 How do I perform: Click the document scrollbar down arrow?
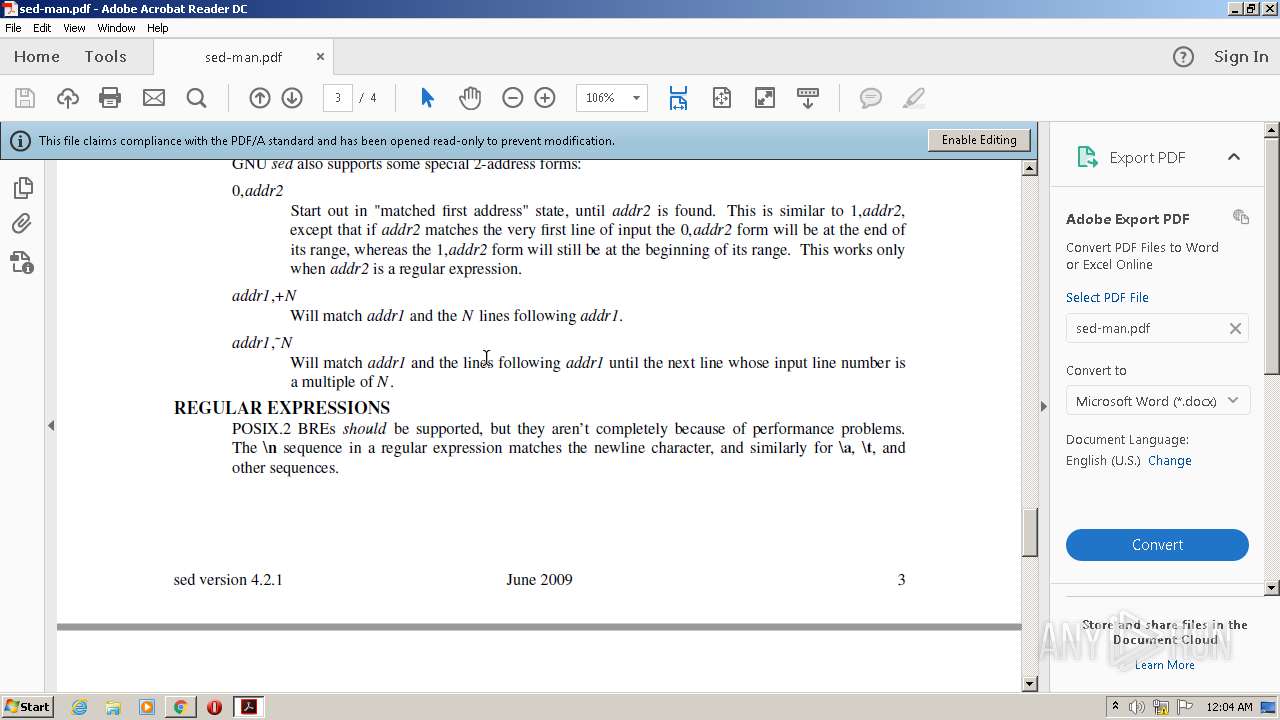point(1030,684)
